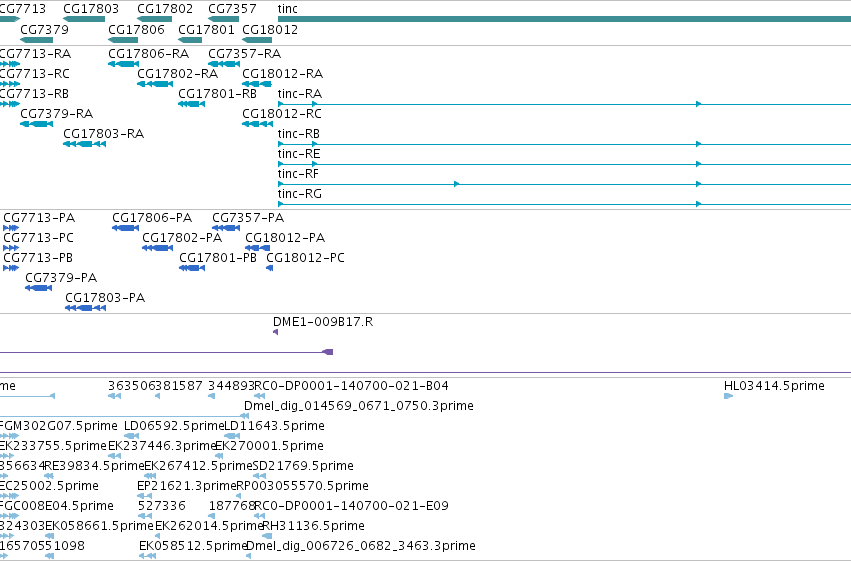Select the CG17801 gene label
Image resolution: width=851 pixels, height=561 pixels.
206,29
